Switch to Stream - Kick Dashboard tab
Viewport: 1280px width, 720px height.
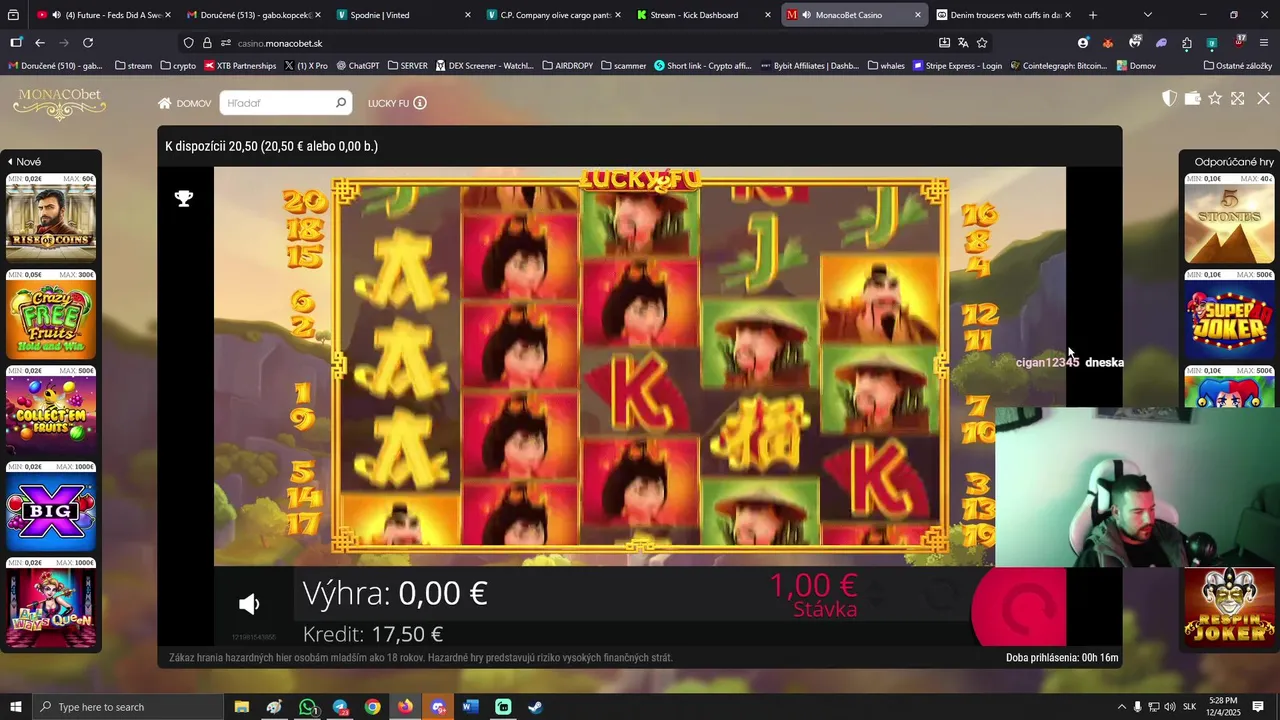click(x=702, y=15)
